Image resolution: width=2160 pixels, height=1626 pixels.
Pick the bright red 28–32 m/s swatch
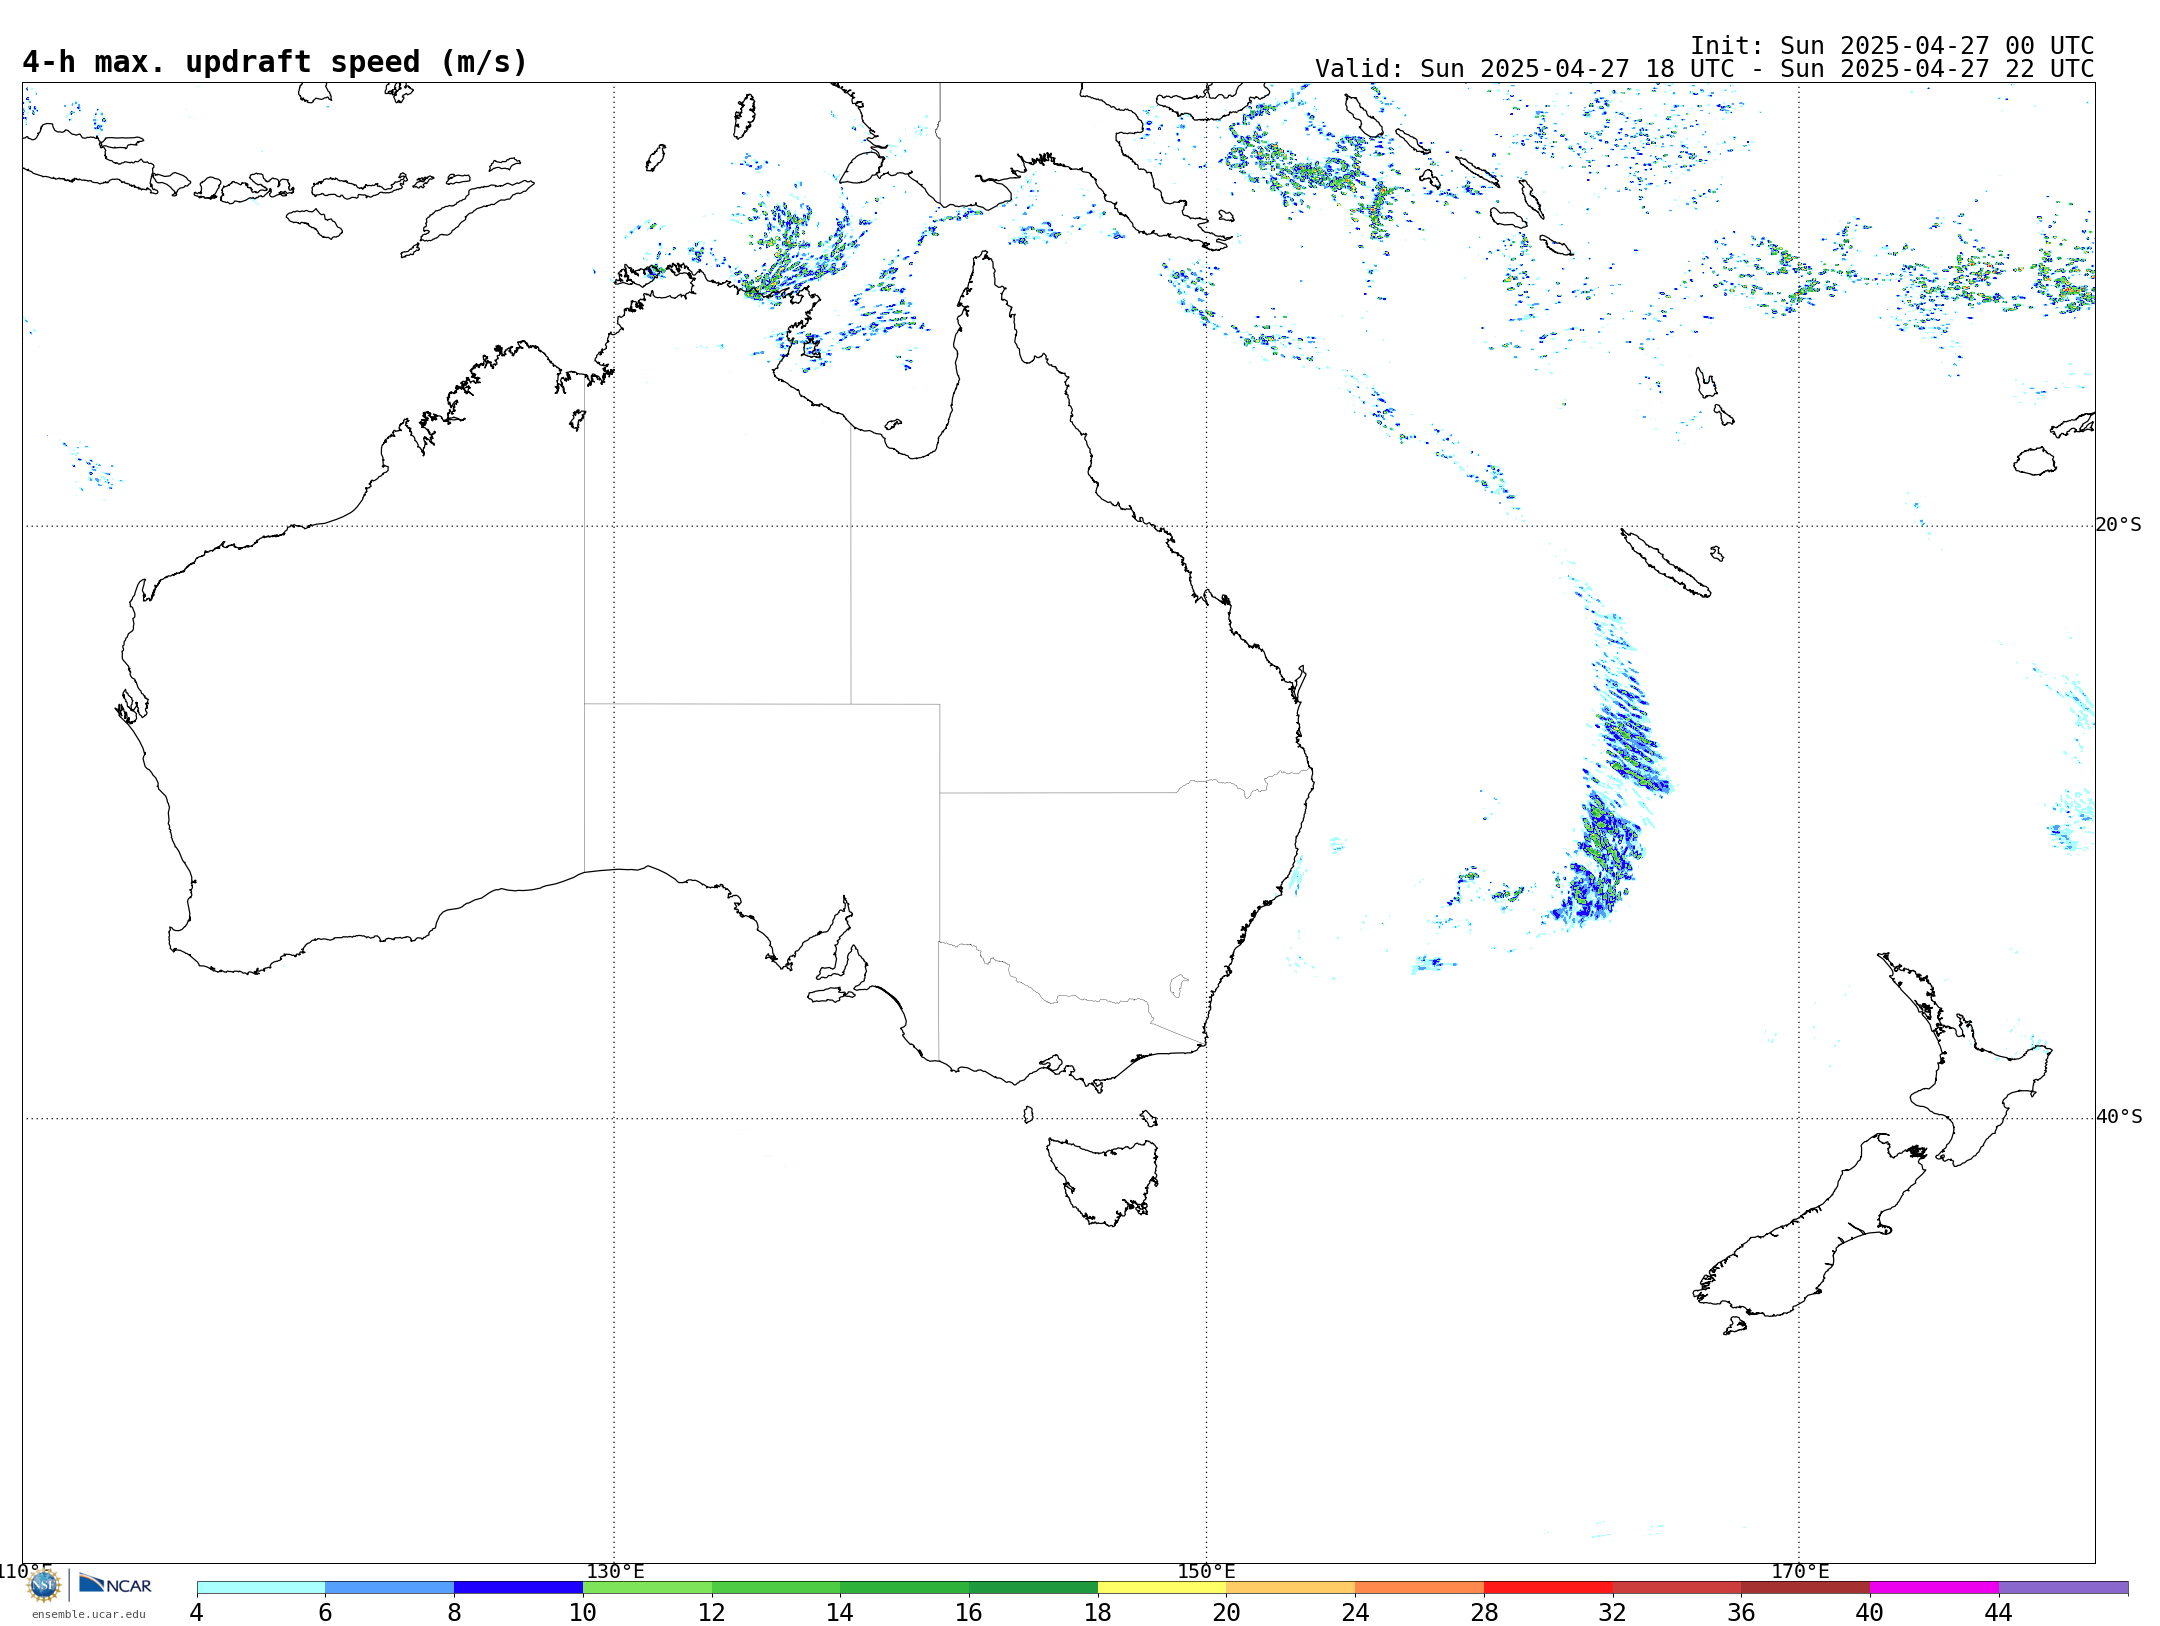click(1548, 1588)
